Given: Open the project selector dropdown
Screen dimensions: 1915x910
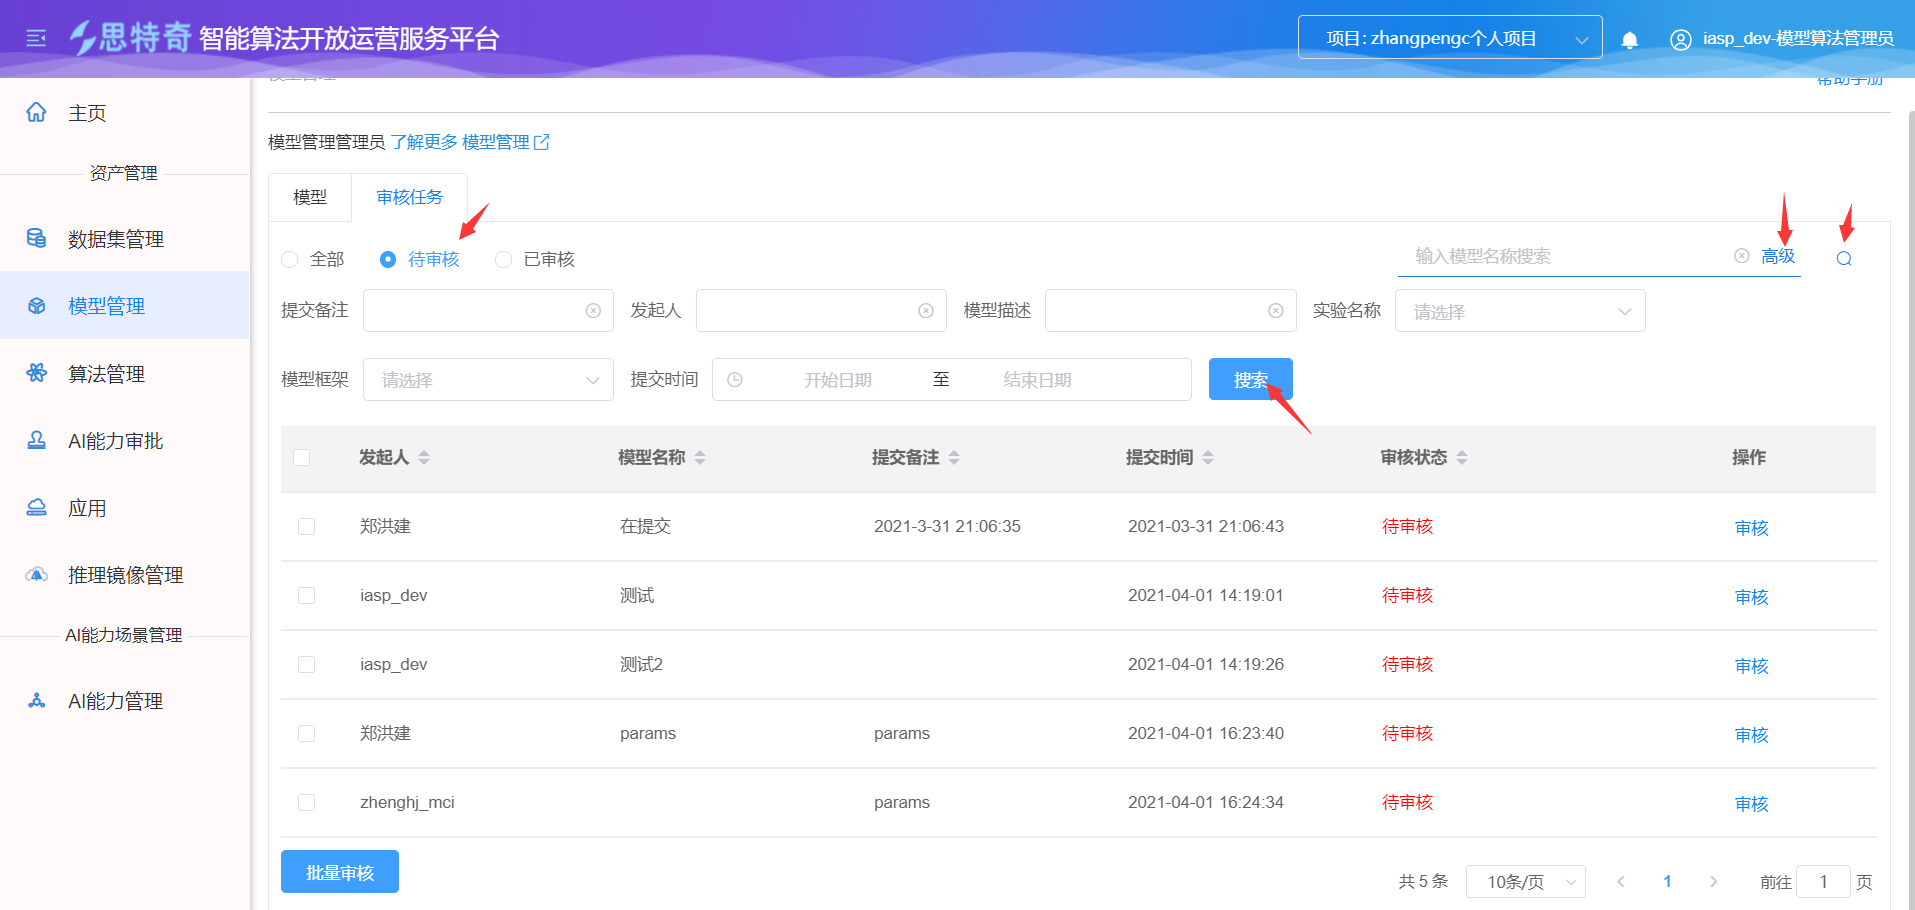Looking at the screenshot, I should 1450,38.
